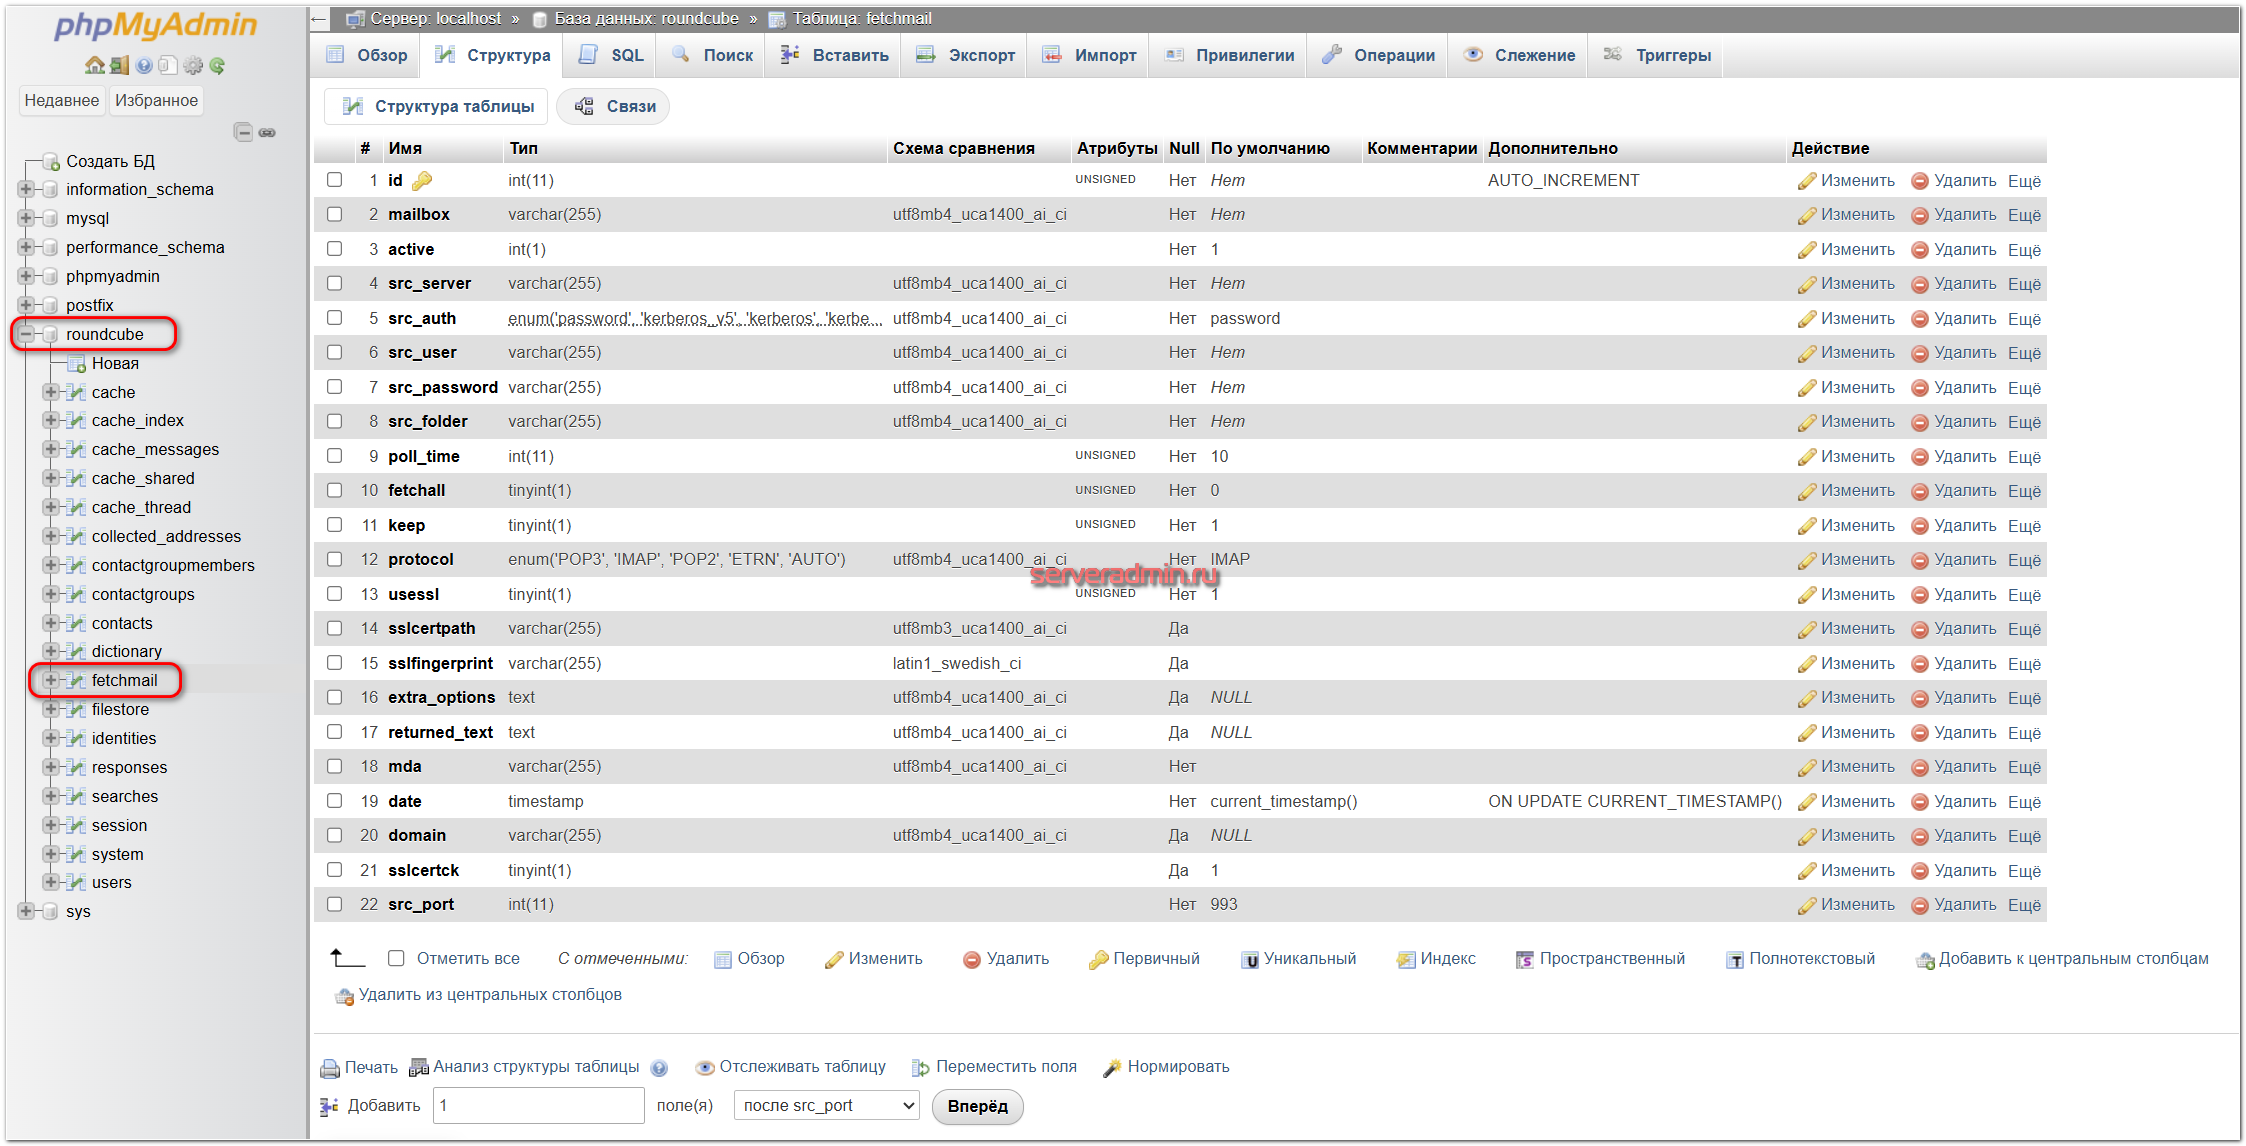Screen dimensions: 2246x1146
Task: Click the number of fields input box
Action: tap(538, 1106)
